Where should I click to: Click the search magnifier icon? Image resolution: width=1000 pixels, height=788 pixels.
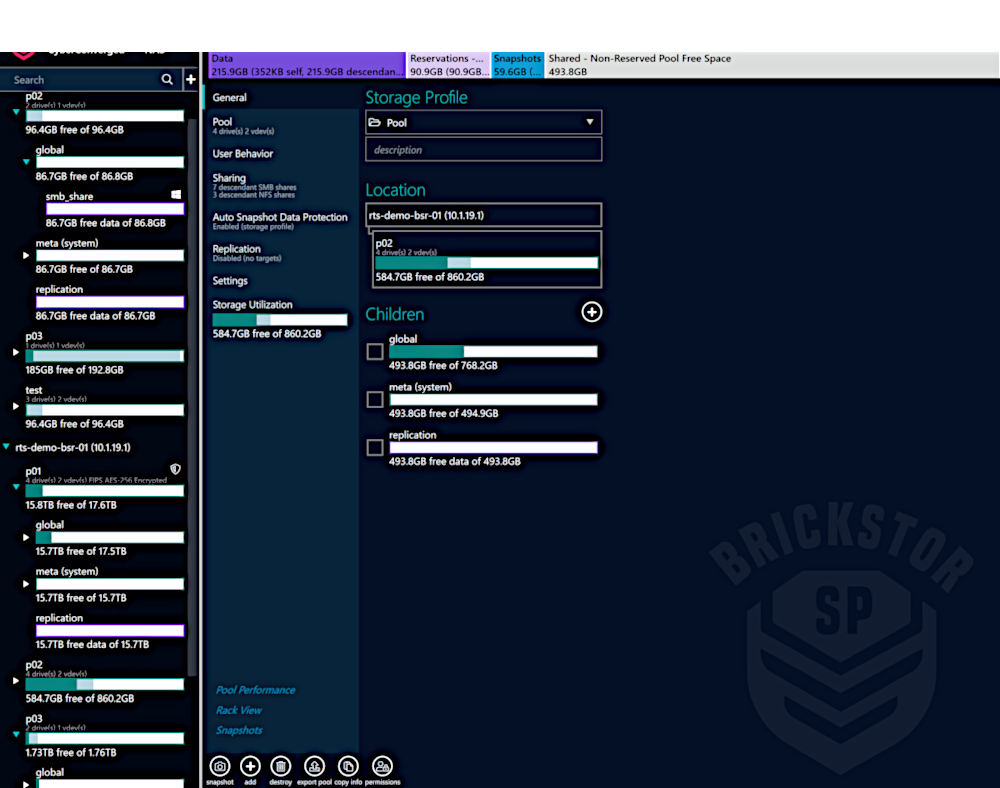coord(167,79)
